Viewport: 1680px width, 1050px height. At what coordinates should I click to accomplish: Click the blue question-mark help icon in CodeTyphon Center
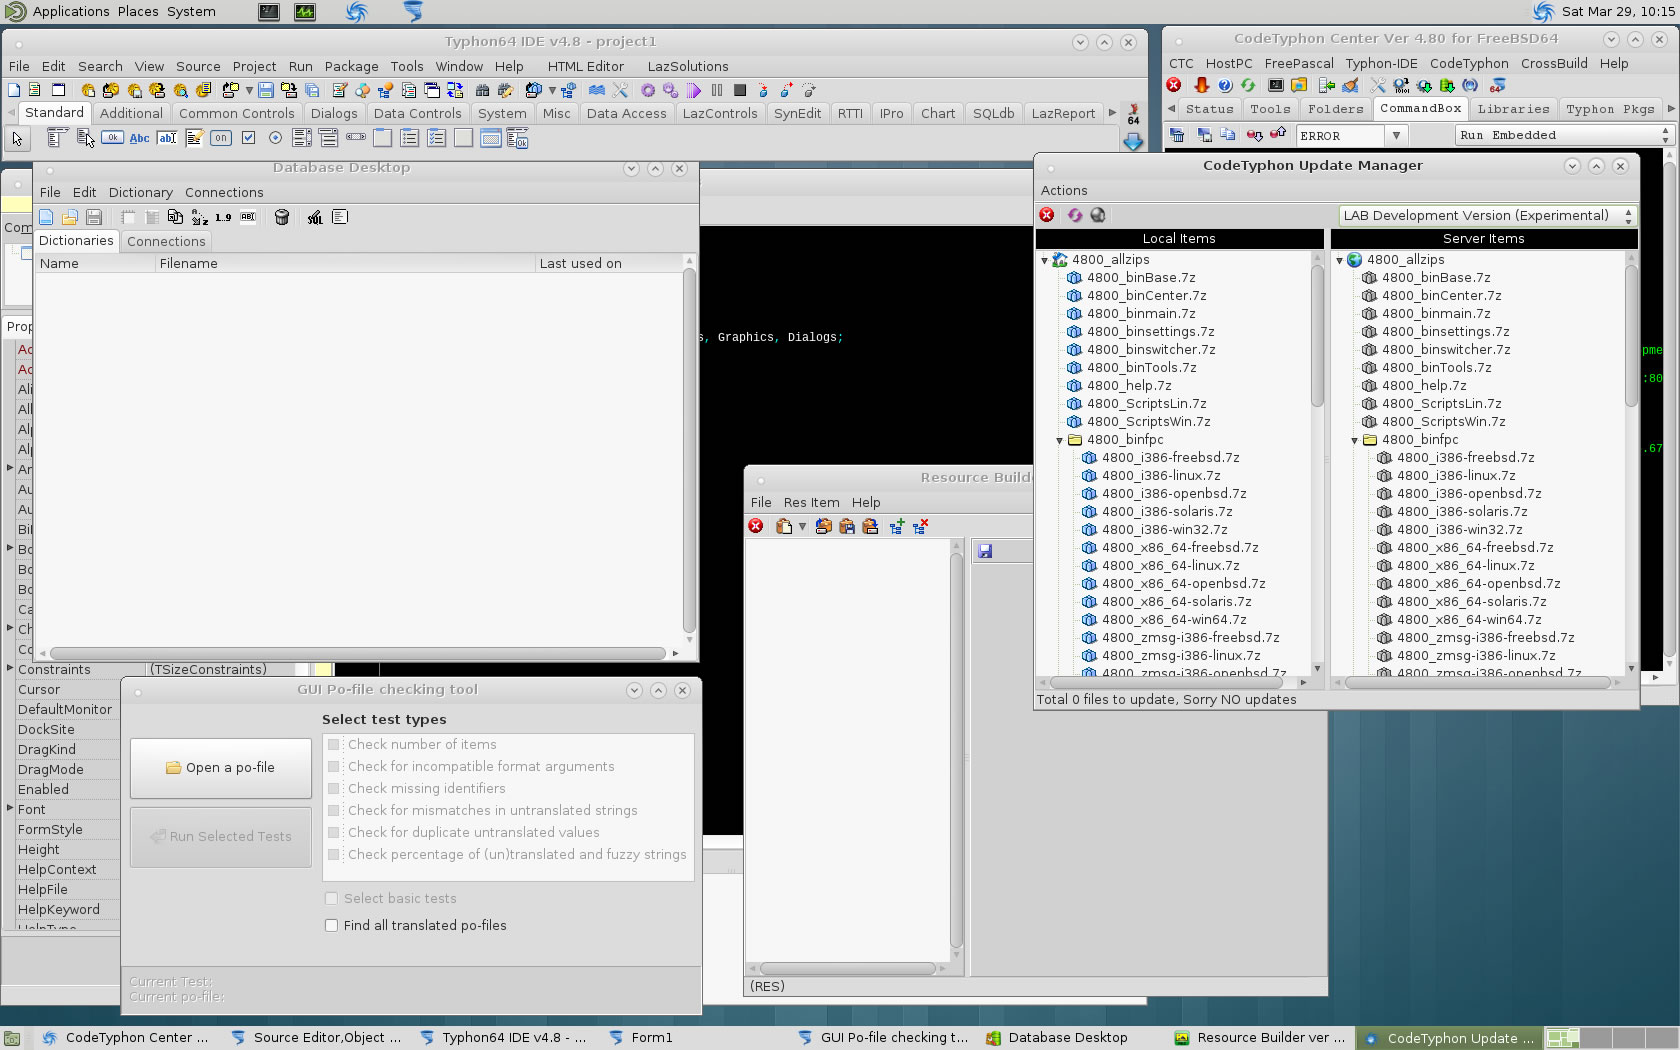tap(1224, 85)
